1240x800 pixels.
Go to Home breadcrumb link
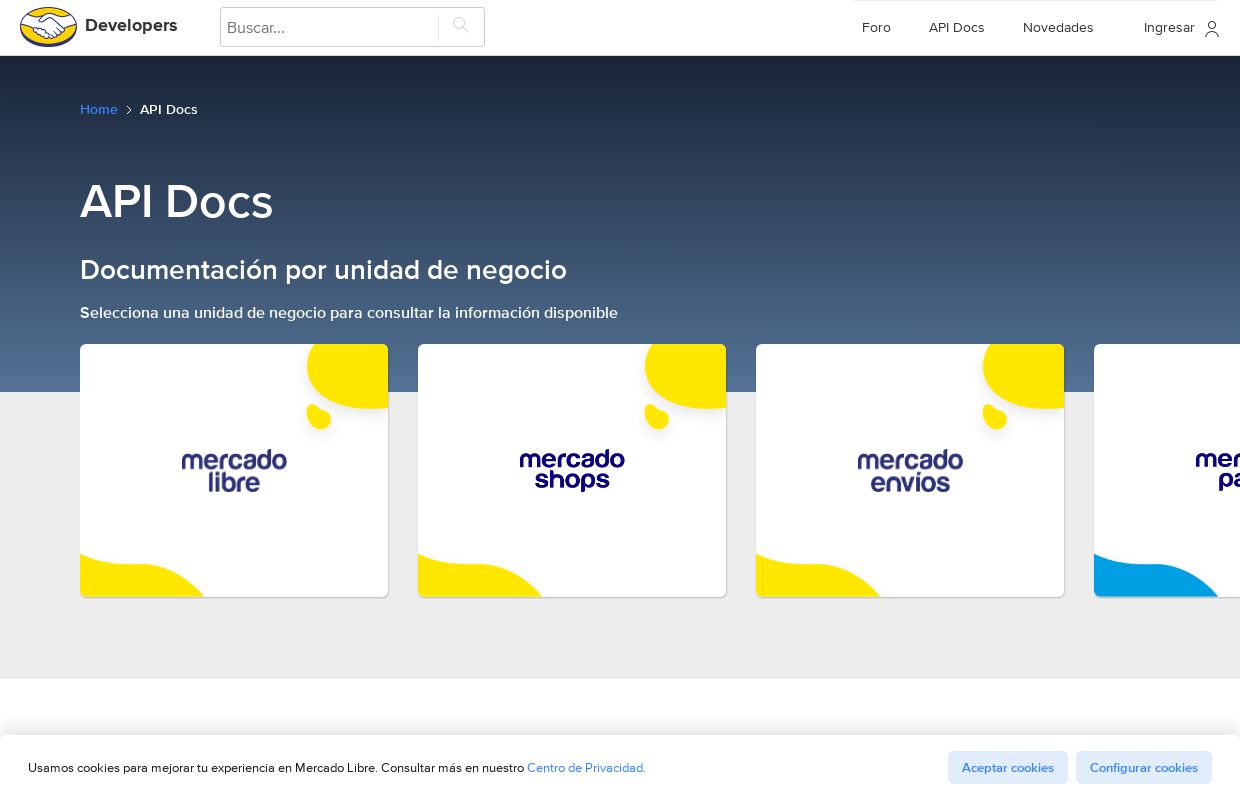pos(99,109)
